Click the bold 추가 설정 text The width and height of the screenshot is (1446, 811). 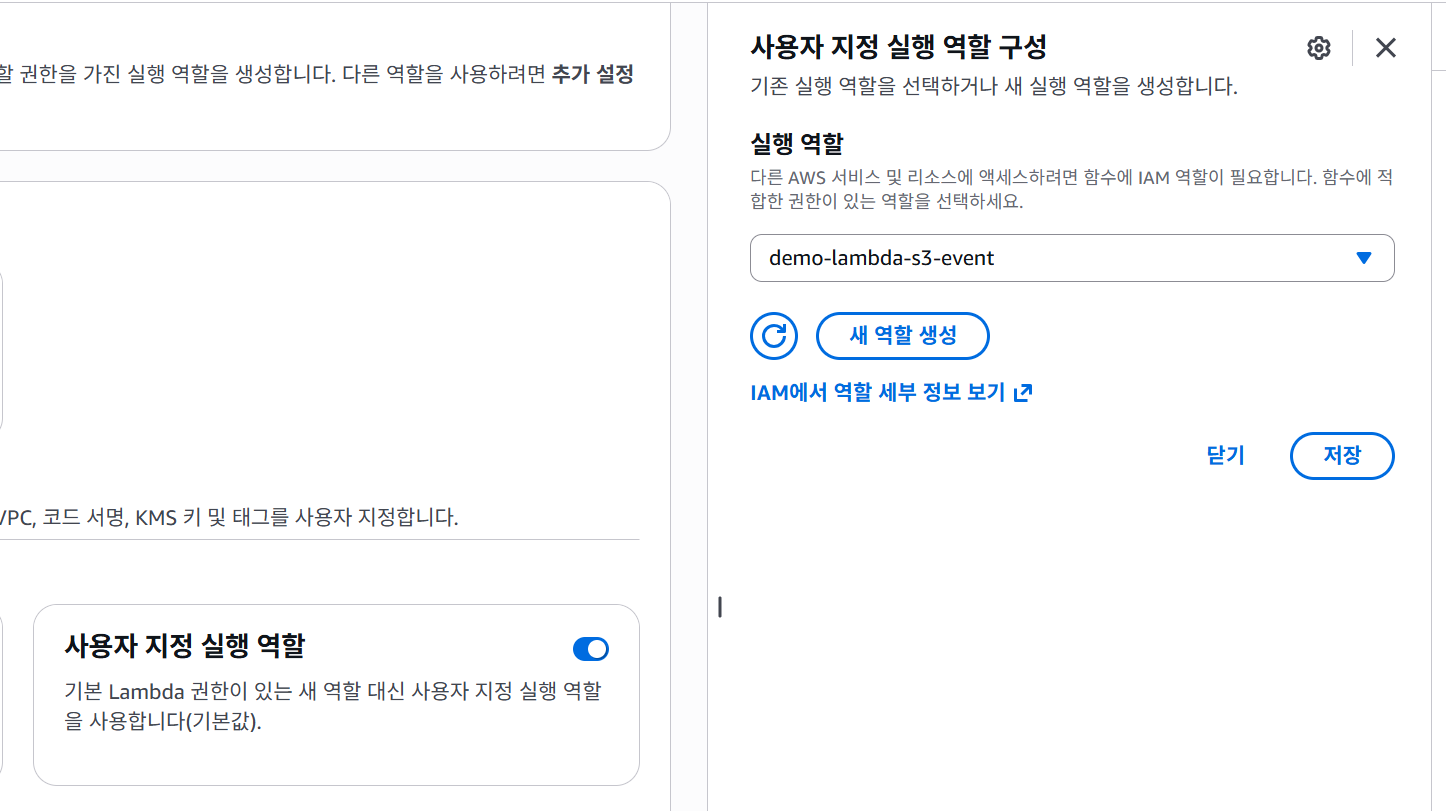(x=592, y=74)
